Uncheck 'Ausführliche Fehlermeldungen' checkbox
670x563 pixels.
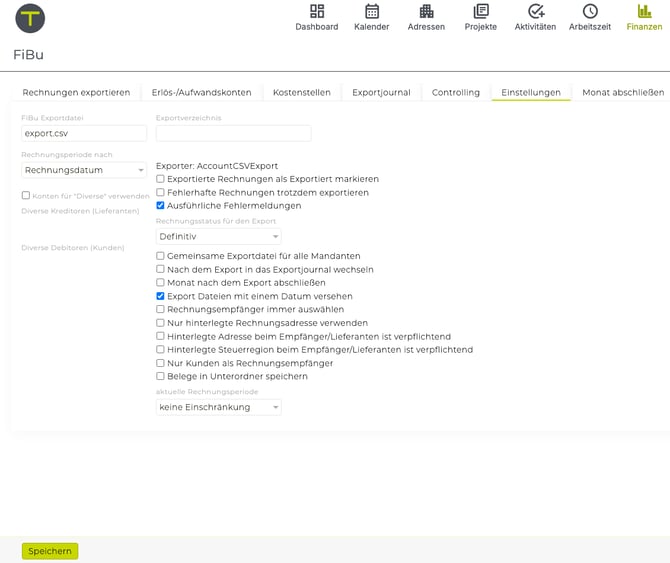coord(161,205)
